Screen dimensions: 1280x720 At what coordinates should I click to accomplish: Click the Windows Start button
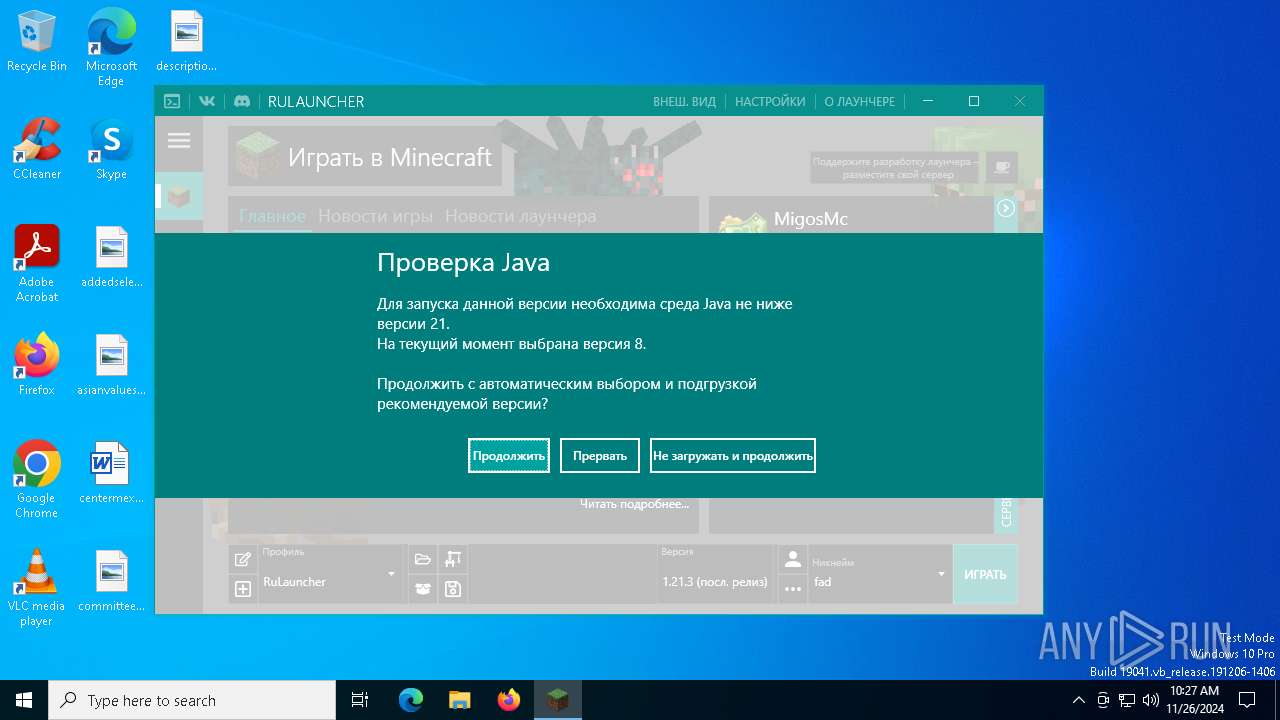point(24,700)
